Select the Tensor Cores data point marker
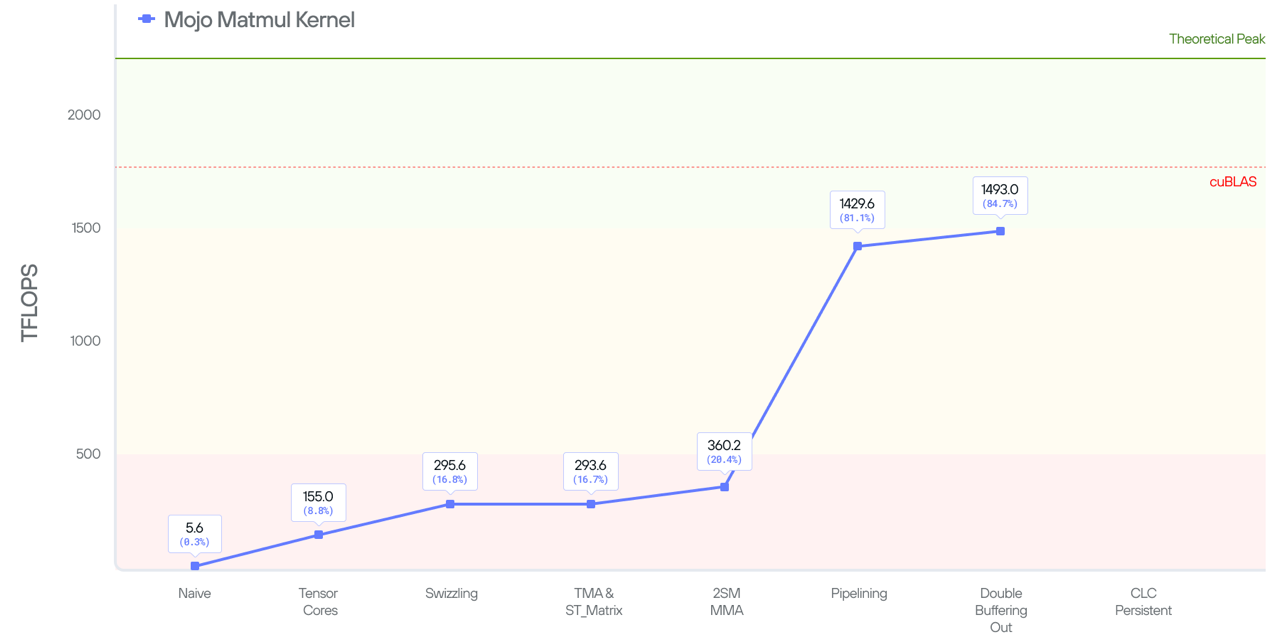The height and width of the screenshot is (640, 1280). click(319, 535)
